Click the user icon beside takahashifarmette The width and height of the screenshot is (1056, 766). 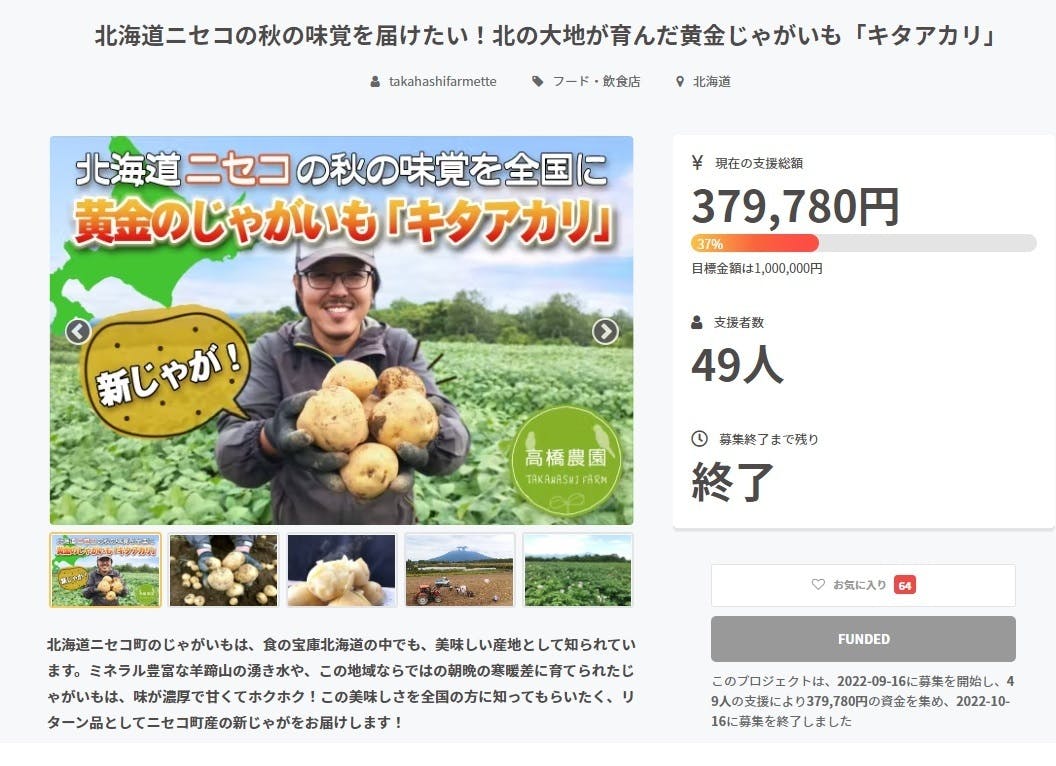375,82
